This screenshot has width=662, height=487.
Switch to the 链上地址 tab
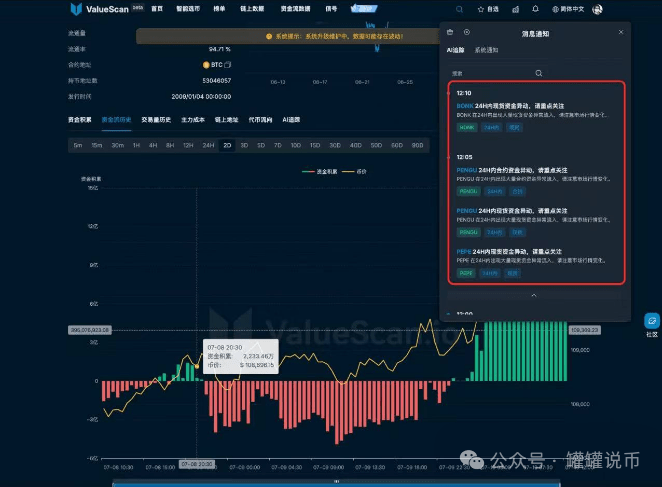pyautogui.click(x=226, y=120)
